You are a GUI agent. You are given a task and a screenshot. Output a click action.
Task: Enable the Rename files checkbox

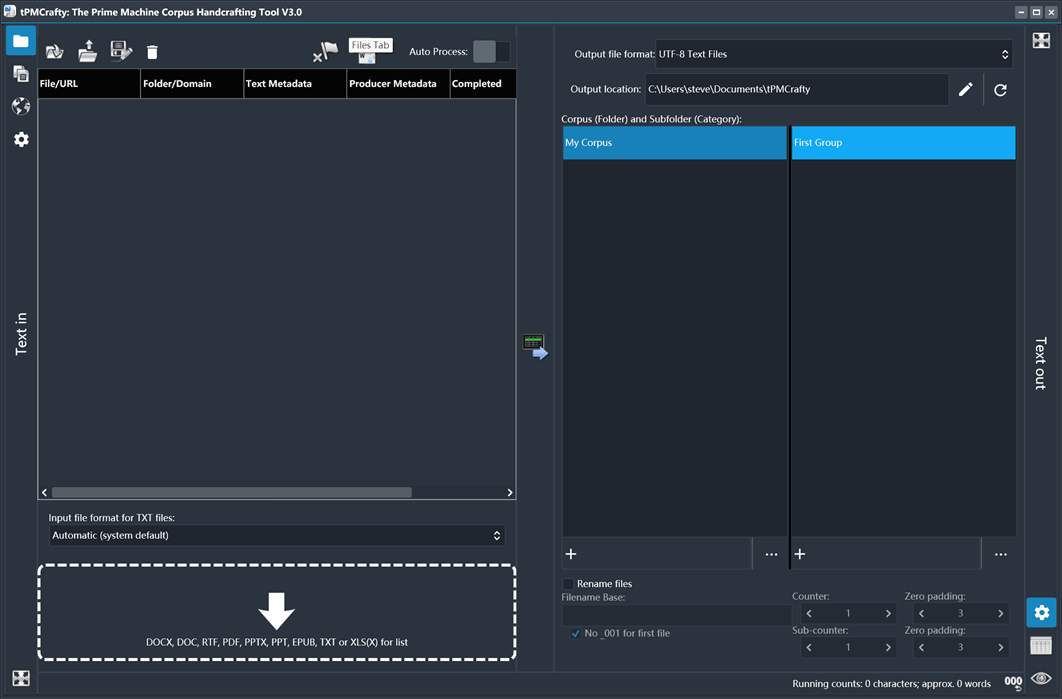pyautogui.click(x=568, y=583)
